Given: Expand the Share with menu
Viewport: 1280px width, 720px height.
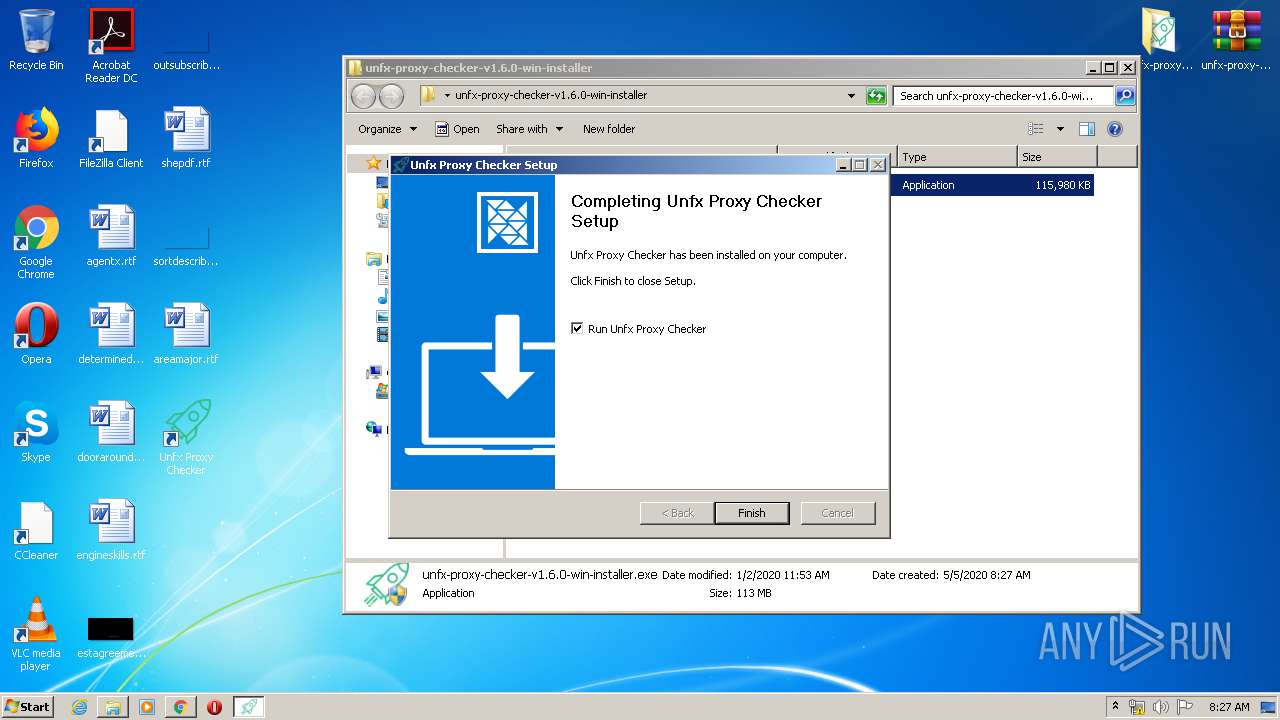Looking at the screenshot, I should pyautogui.click(x=529, y=129).
